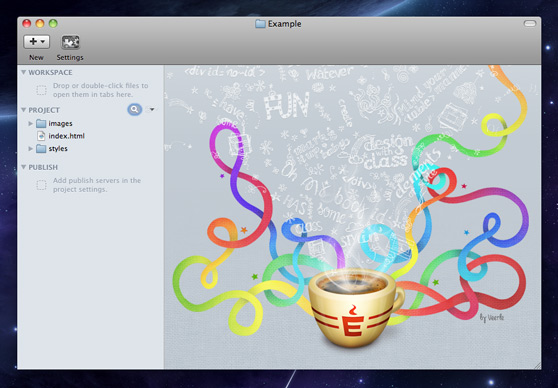Select the index.html file name

tap(67, 136)
